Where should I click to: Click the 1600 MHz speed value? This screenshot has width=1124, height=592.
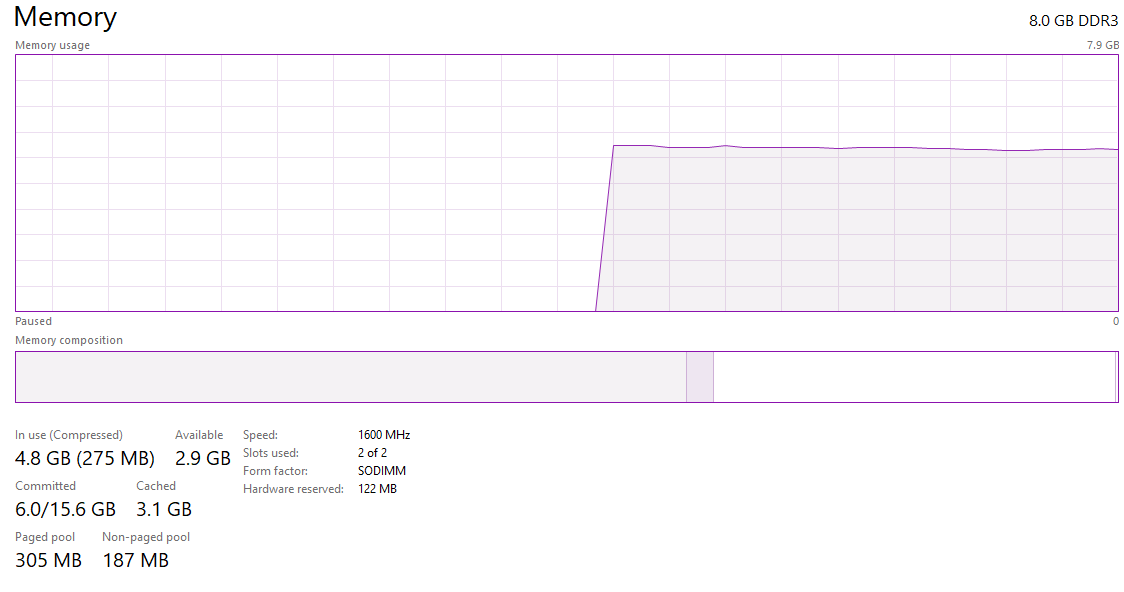(384, 435)
